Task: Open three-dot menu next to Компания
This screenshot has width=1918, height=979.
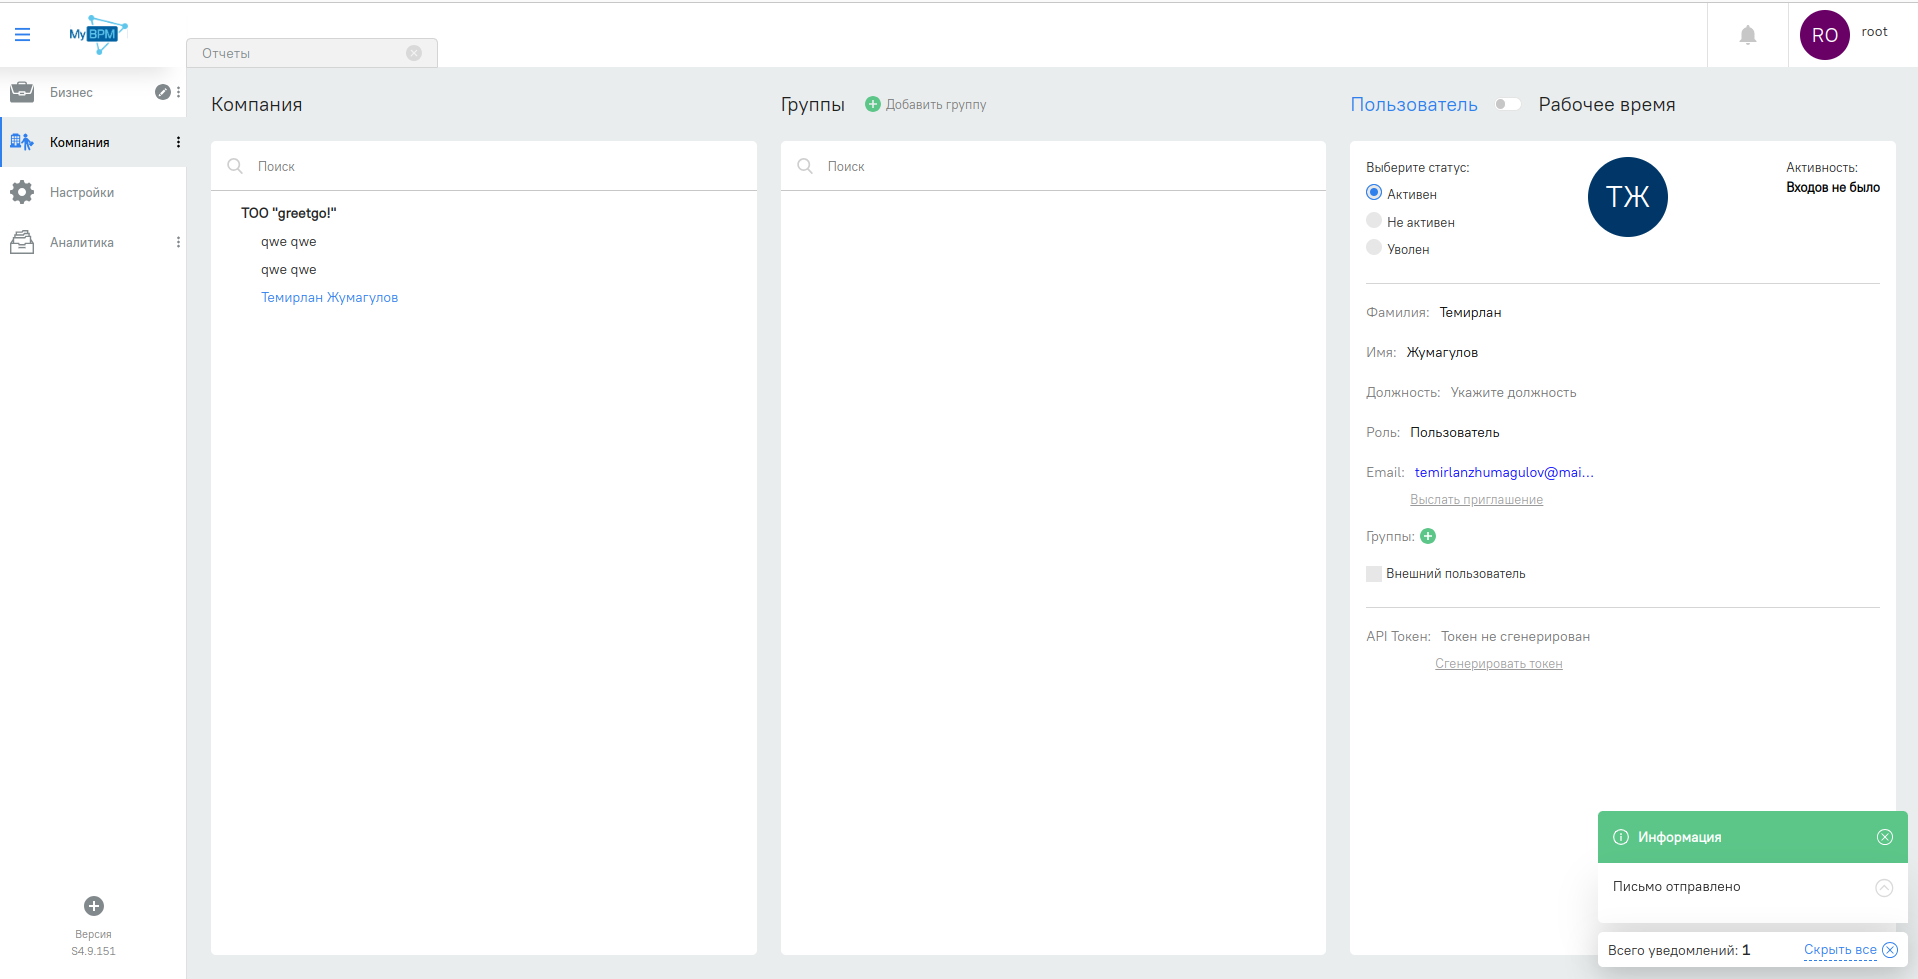Action: [178, 142]
